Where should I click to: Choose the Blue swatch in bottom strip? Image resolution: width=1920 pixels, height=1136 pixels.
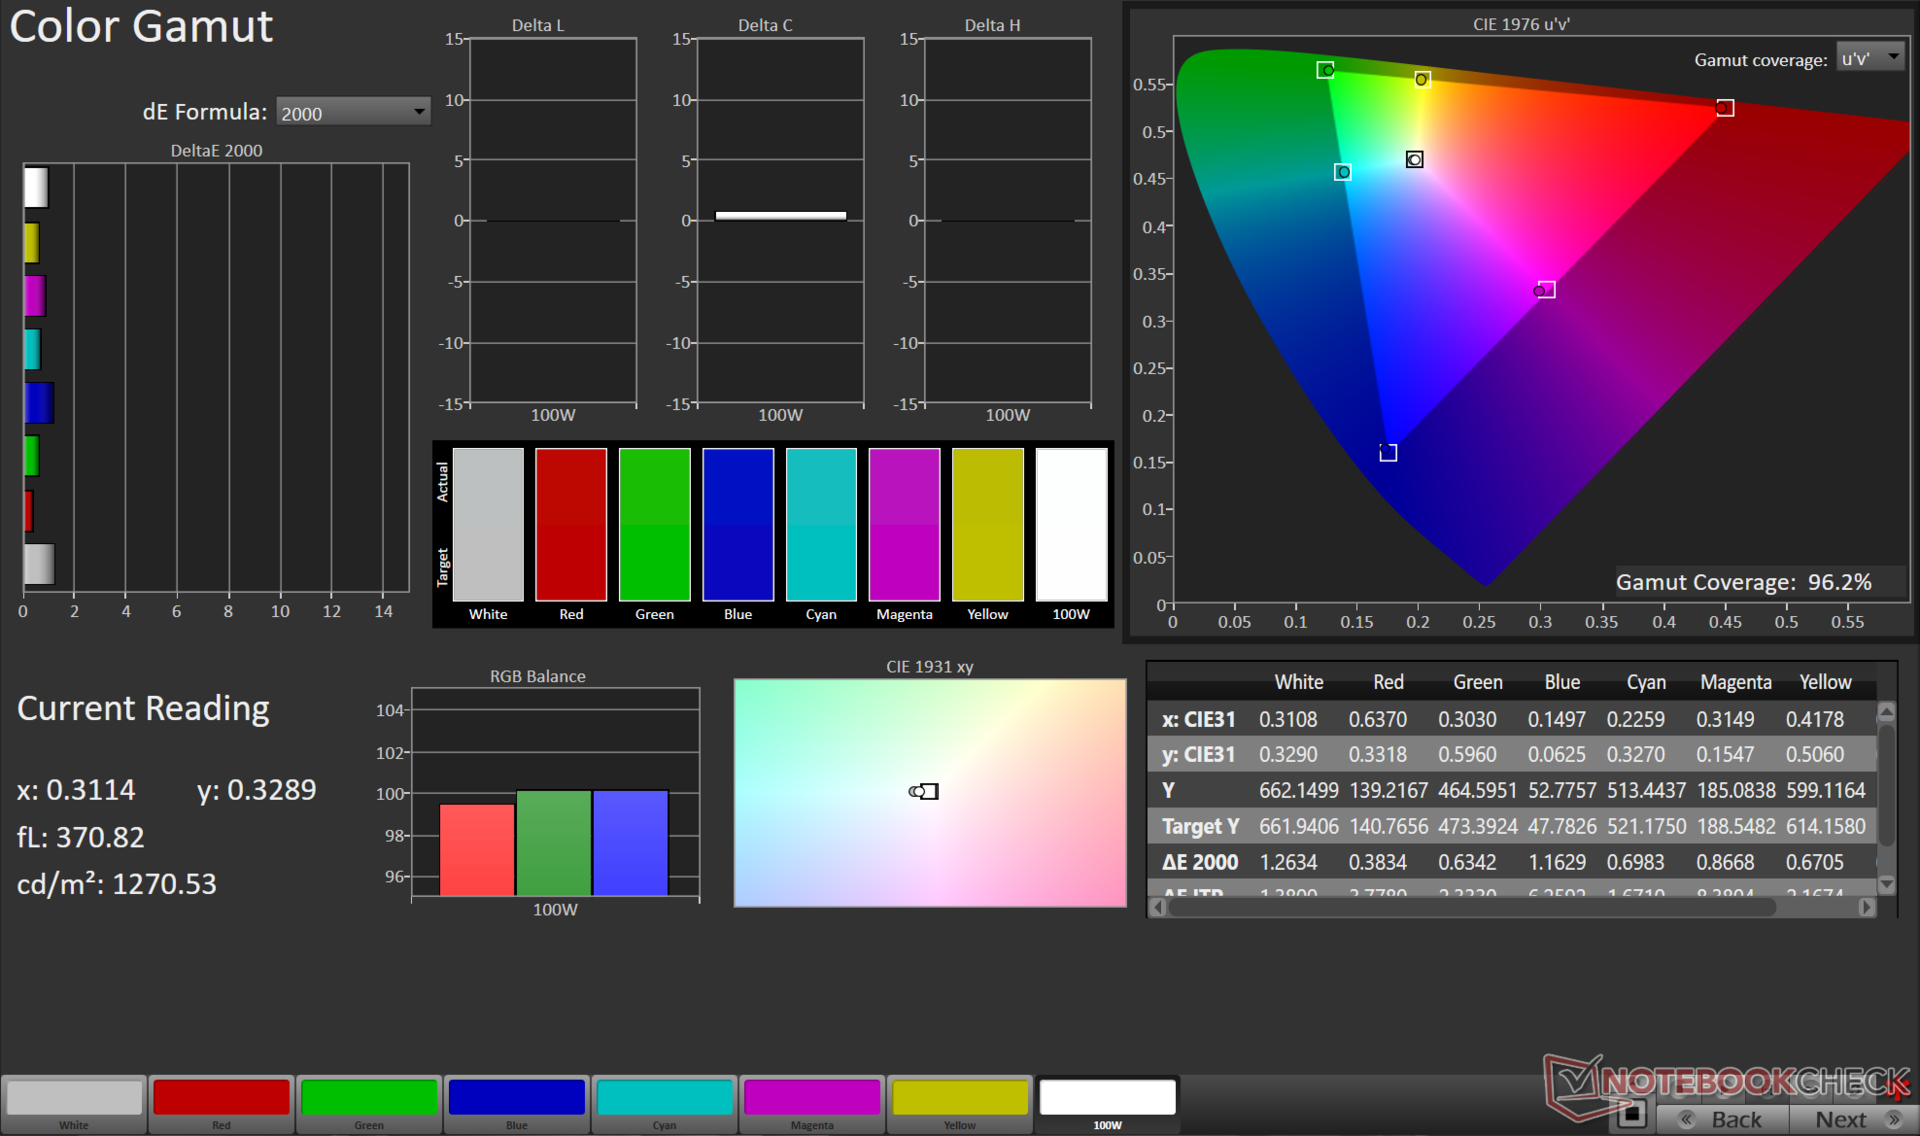pyautogui.click(x=516, y=1098)
